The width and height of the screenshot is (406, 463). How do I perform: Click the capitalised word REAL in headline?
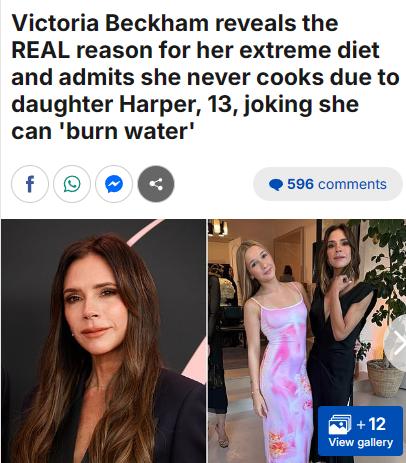point(41,50)
